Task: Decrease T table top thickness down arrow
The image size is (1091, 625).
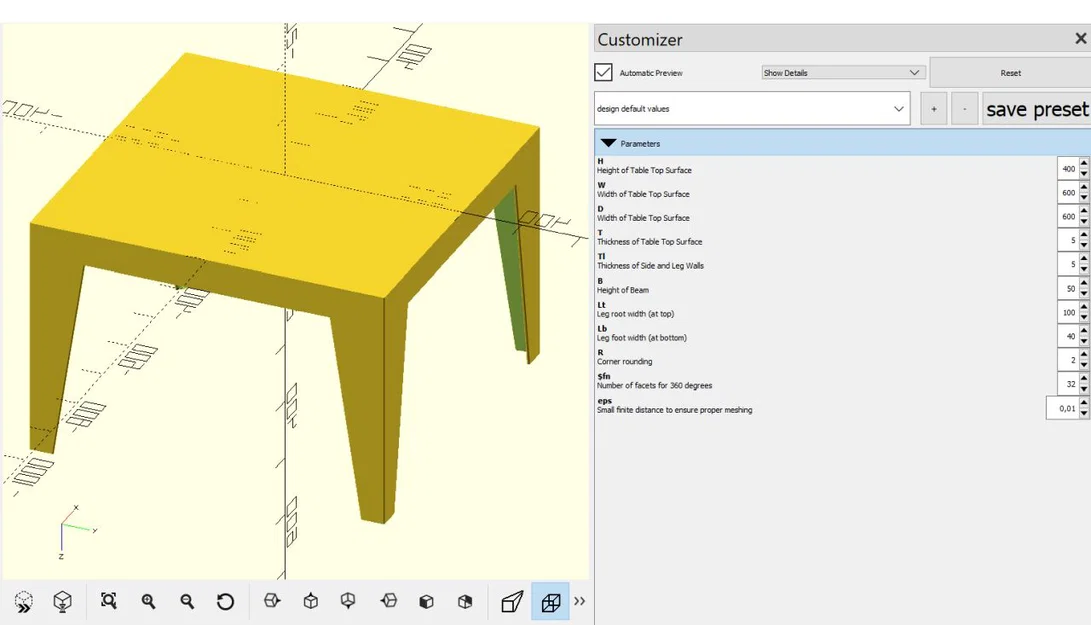Action: [x=1083, y=246]
